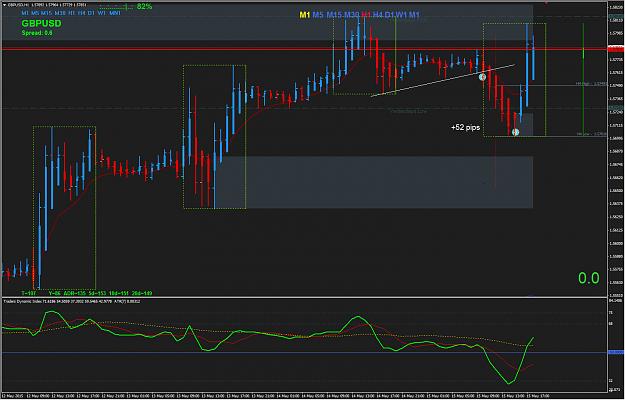Select the upper trade marker circle on the trendline
This screenshot has width=625, height=400.
[x=482, y=76]
